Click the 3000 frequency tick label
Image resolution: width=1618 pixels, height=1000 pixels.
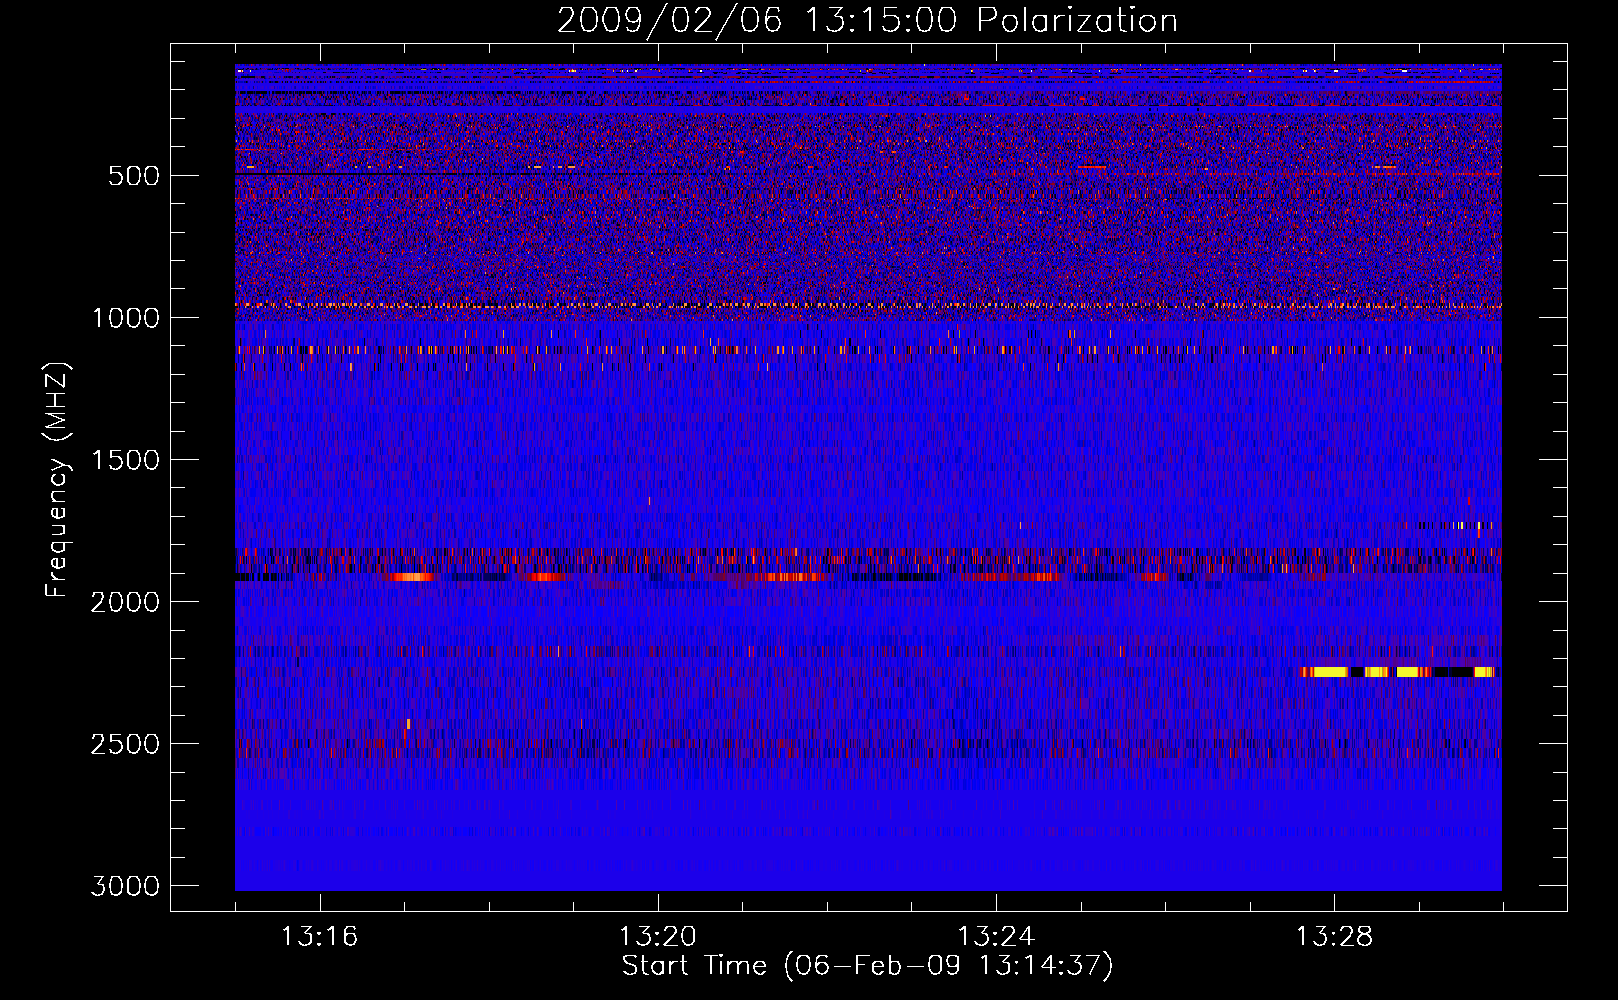coord(125,886)
